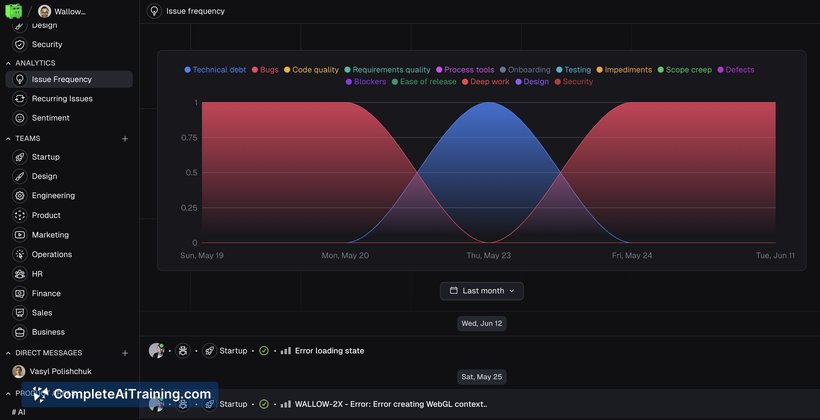Open the Security shield icon in sidebar
The width and height of the screenshot is (820, 420).
(20, 44)
